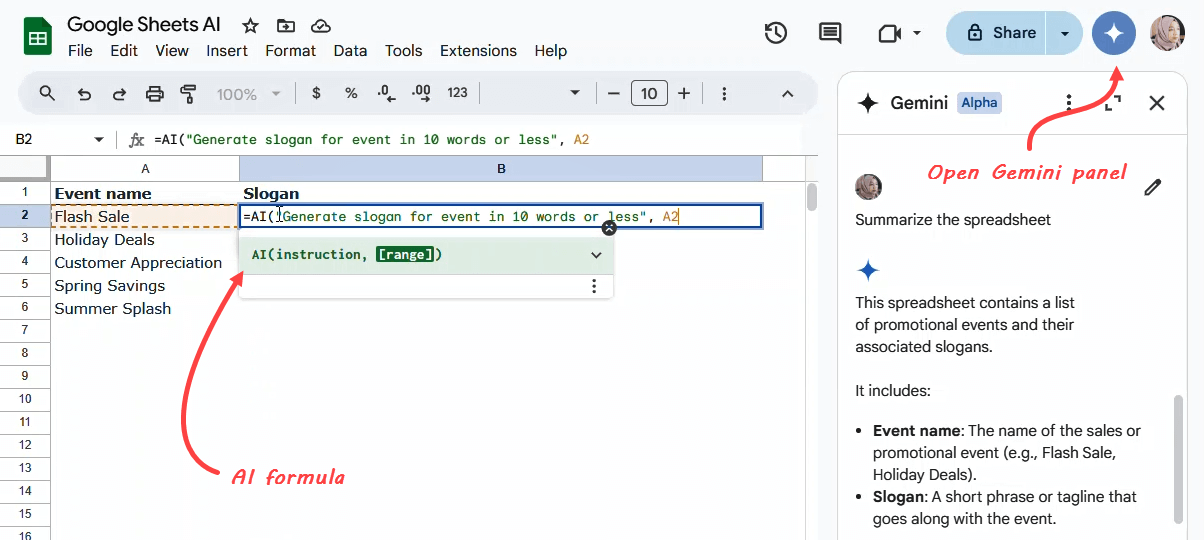The height and width of the screenshot is (540, 1204).
Task: Click the undo arrow in toolbar
Action: [85, 94]
